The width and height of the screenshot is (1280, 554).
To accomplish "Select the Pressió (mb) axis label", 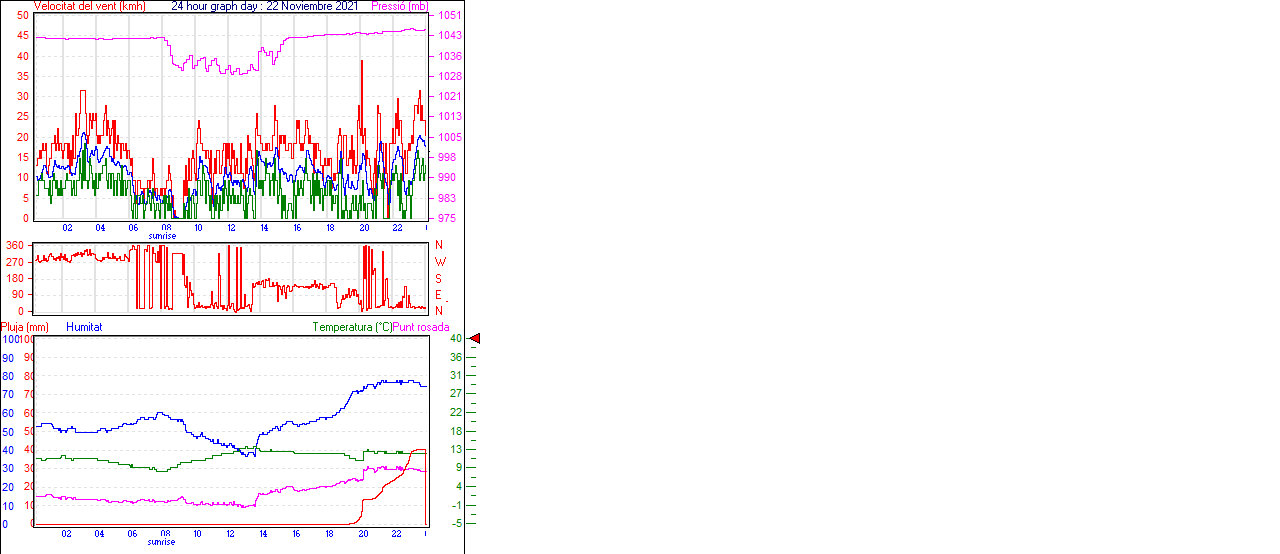I will pyautogui.click(x=398, y=6).
